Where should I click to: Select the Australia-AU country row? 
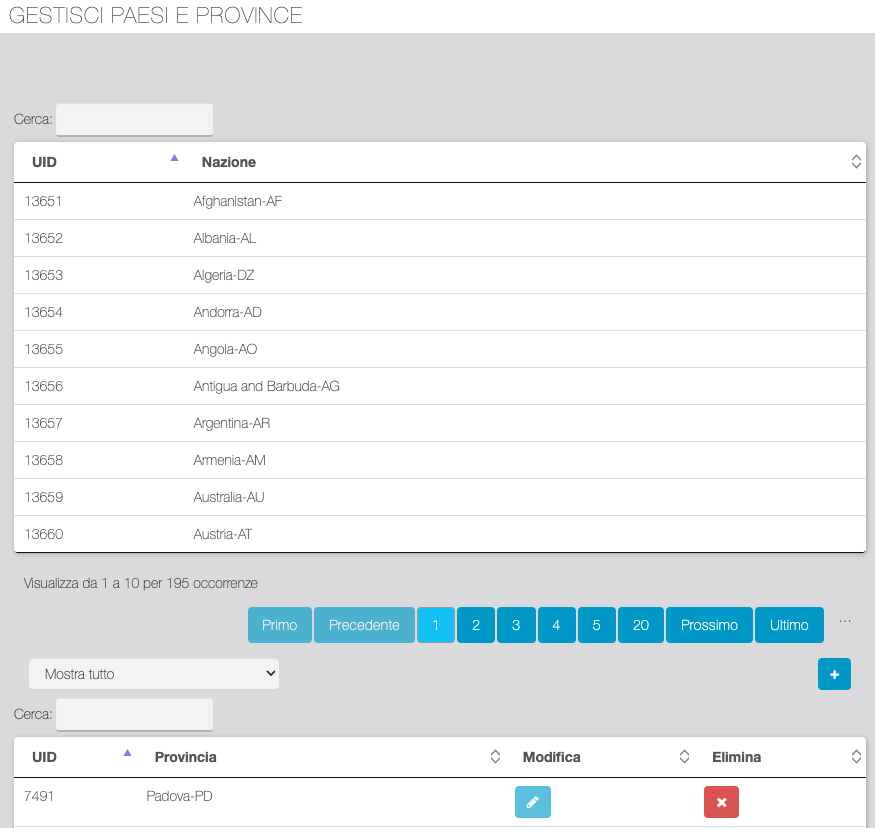coord(229,497)
